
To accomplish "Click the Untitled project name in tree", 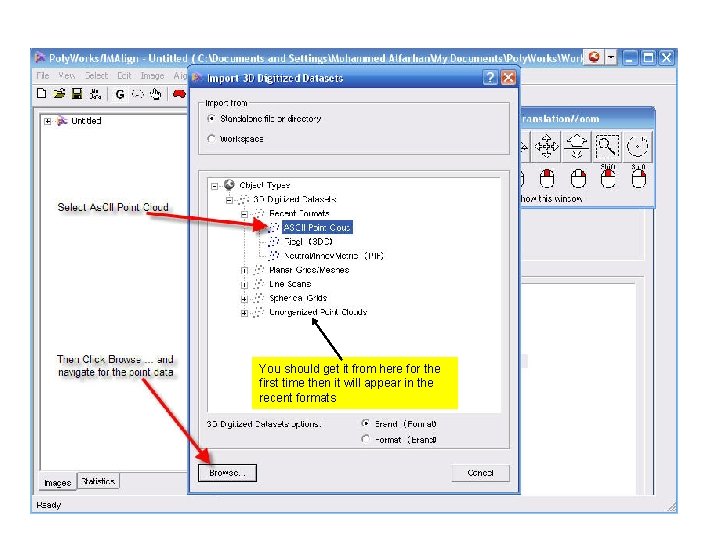I will pyautogui.click(x=86, y=121).
